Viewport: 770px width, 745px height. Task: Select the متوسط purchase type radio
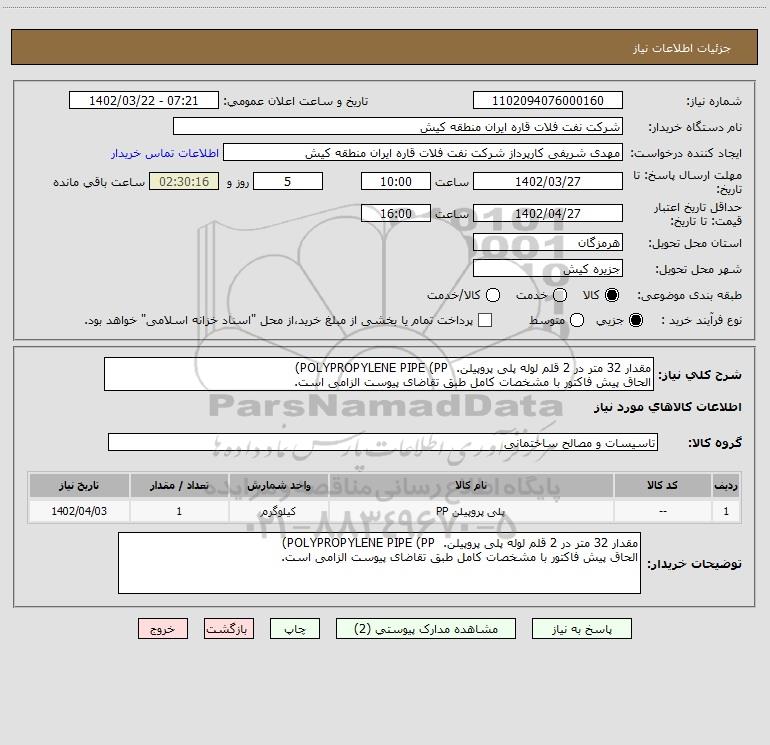577,320
